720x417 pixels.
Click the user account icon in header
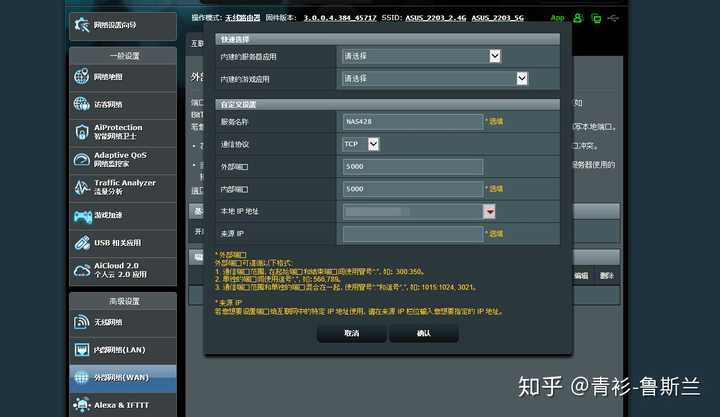pos(578,18)
